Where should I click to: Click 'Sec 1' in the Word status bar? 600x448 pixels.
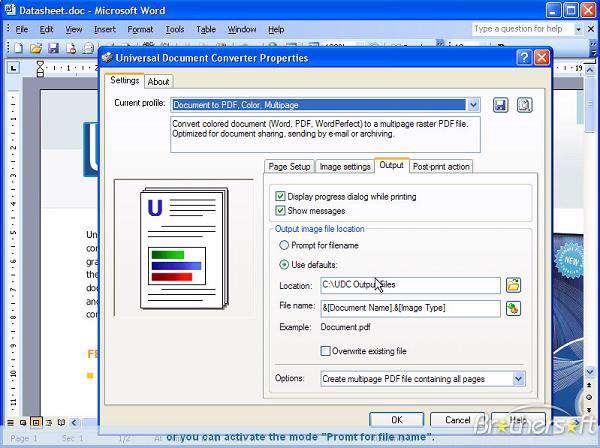72,438
